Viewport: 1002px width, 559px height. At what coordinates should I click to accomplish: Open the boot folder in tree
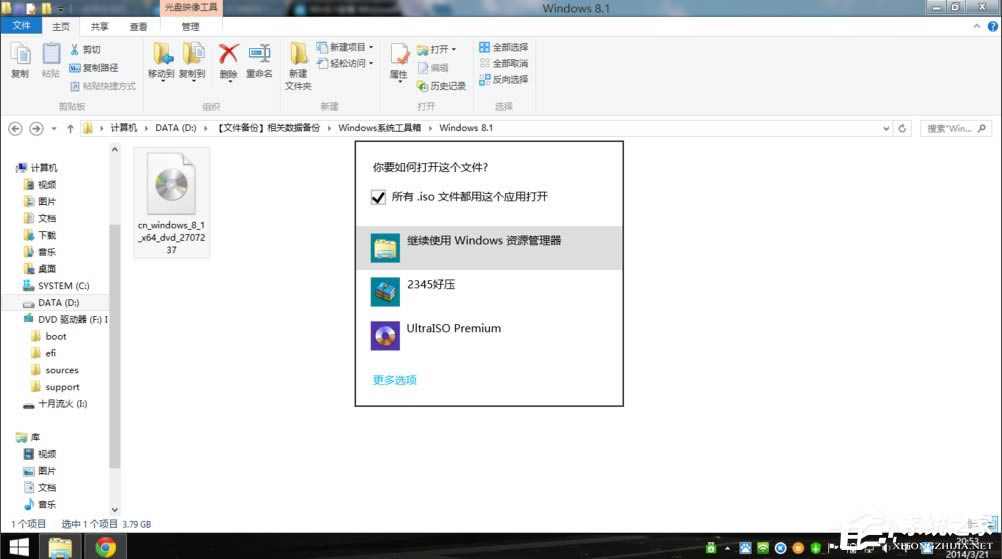tap(49, 336)
